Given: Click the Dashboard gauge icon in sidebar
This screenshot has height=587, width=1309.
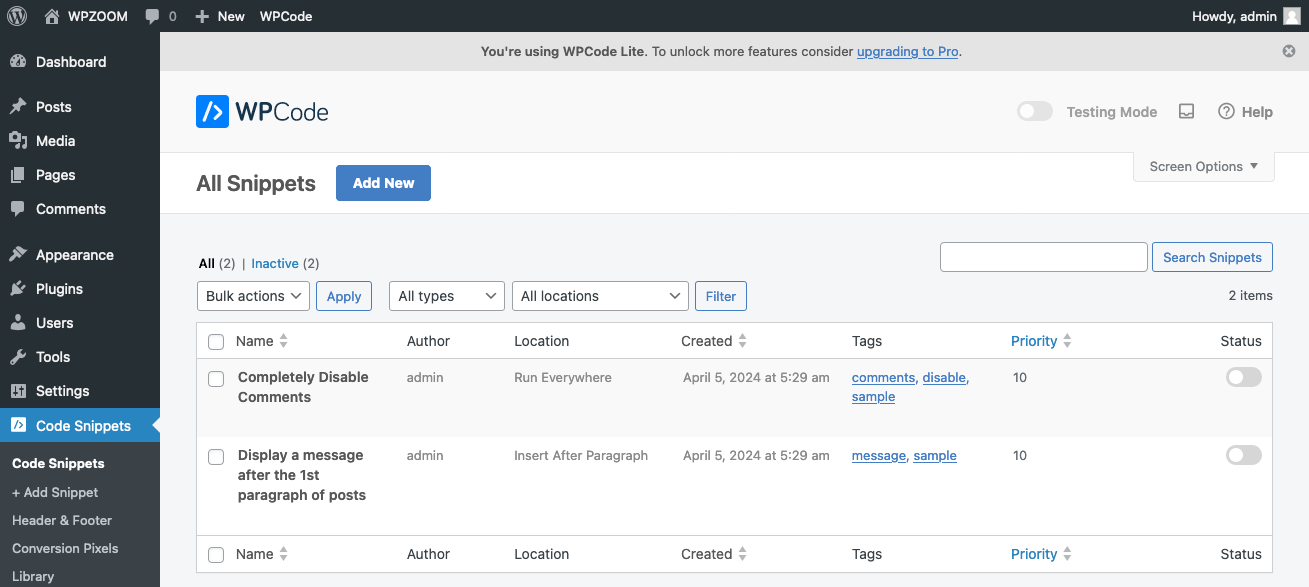Looking at the screenshot, I should [x=18, y=62].
